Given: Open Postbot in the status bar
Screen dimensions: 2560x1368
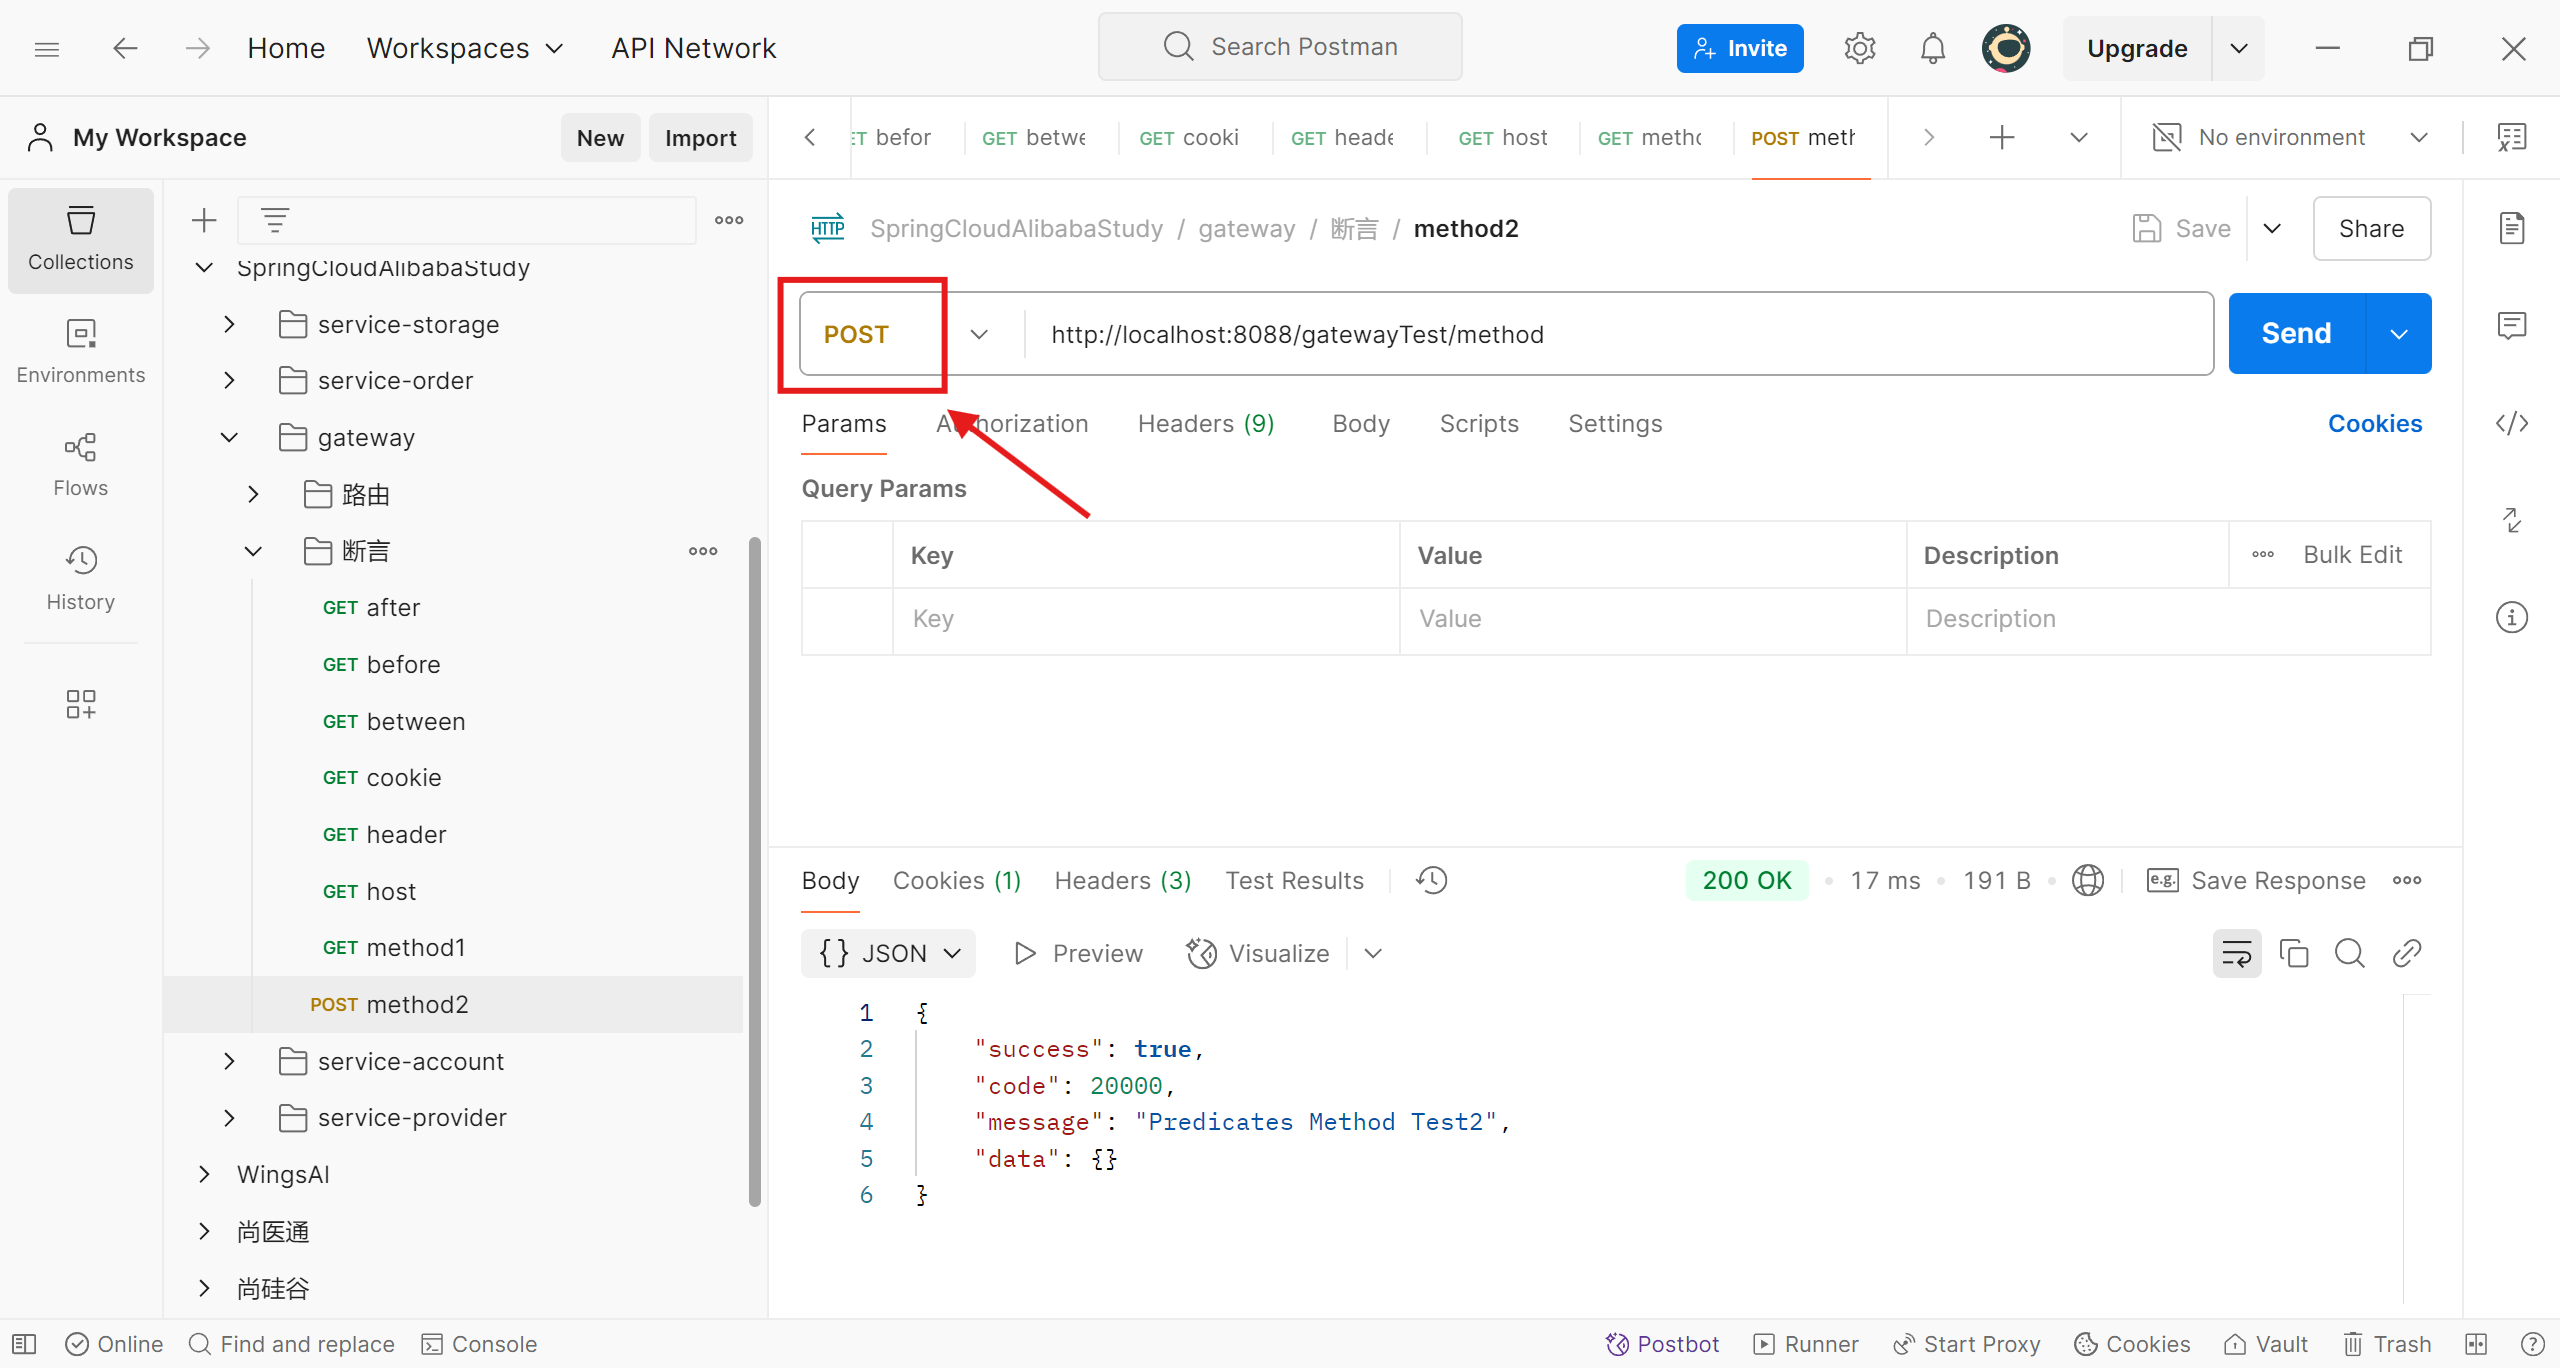Looking at the screenshot, I should [x=1662, y=1344].
